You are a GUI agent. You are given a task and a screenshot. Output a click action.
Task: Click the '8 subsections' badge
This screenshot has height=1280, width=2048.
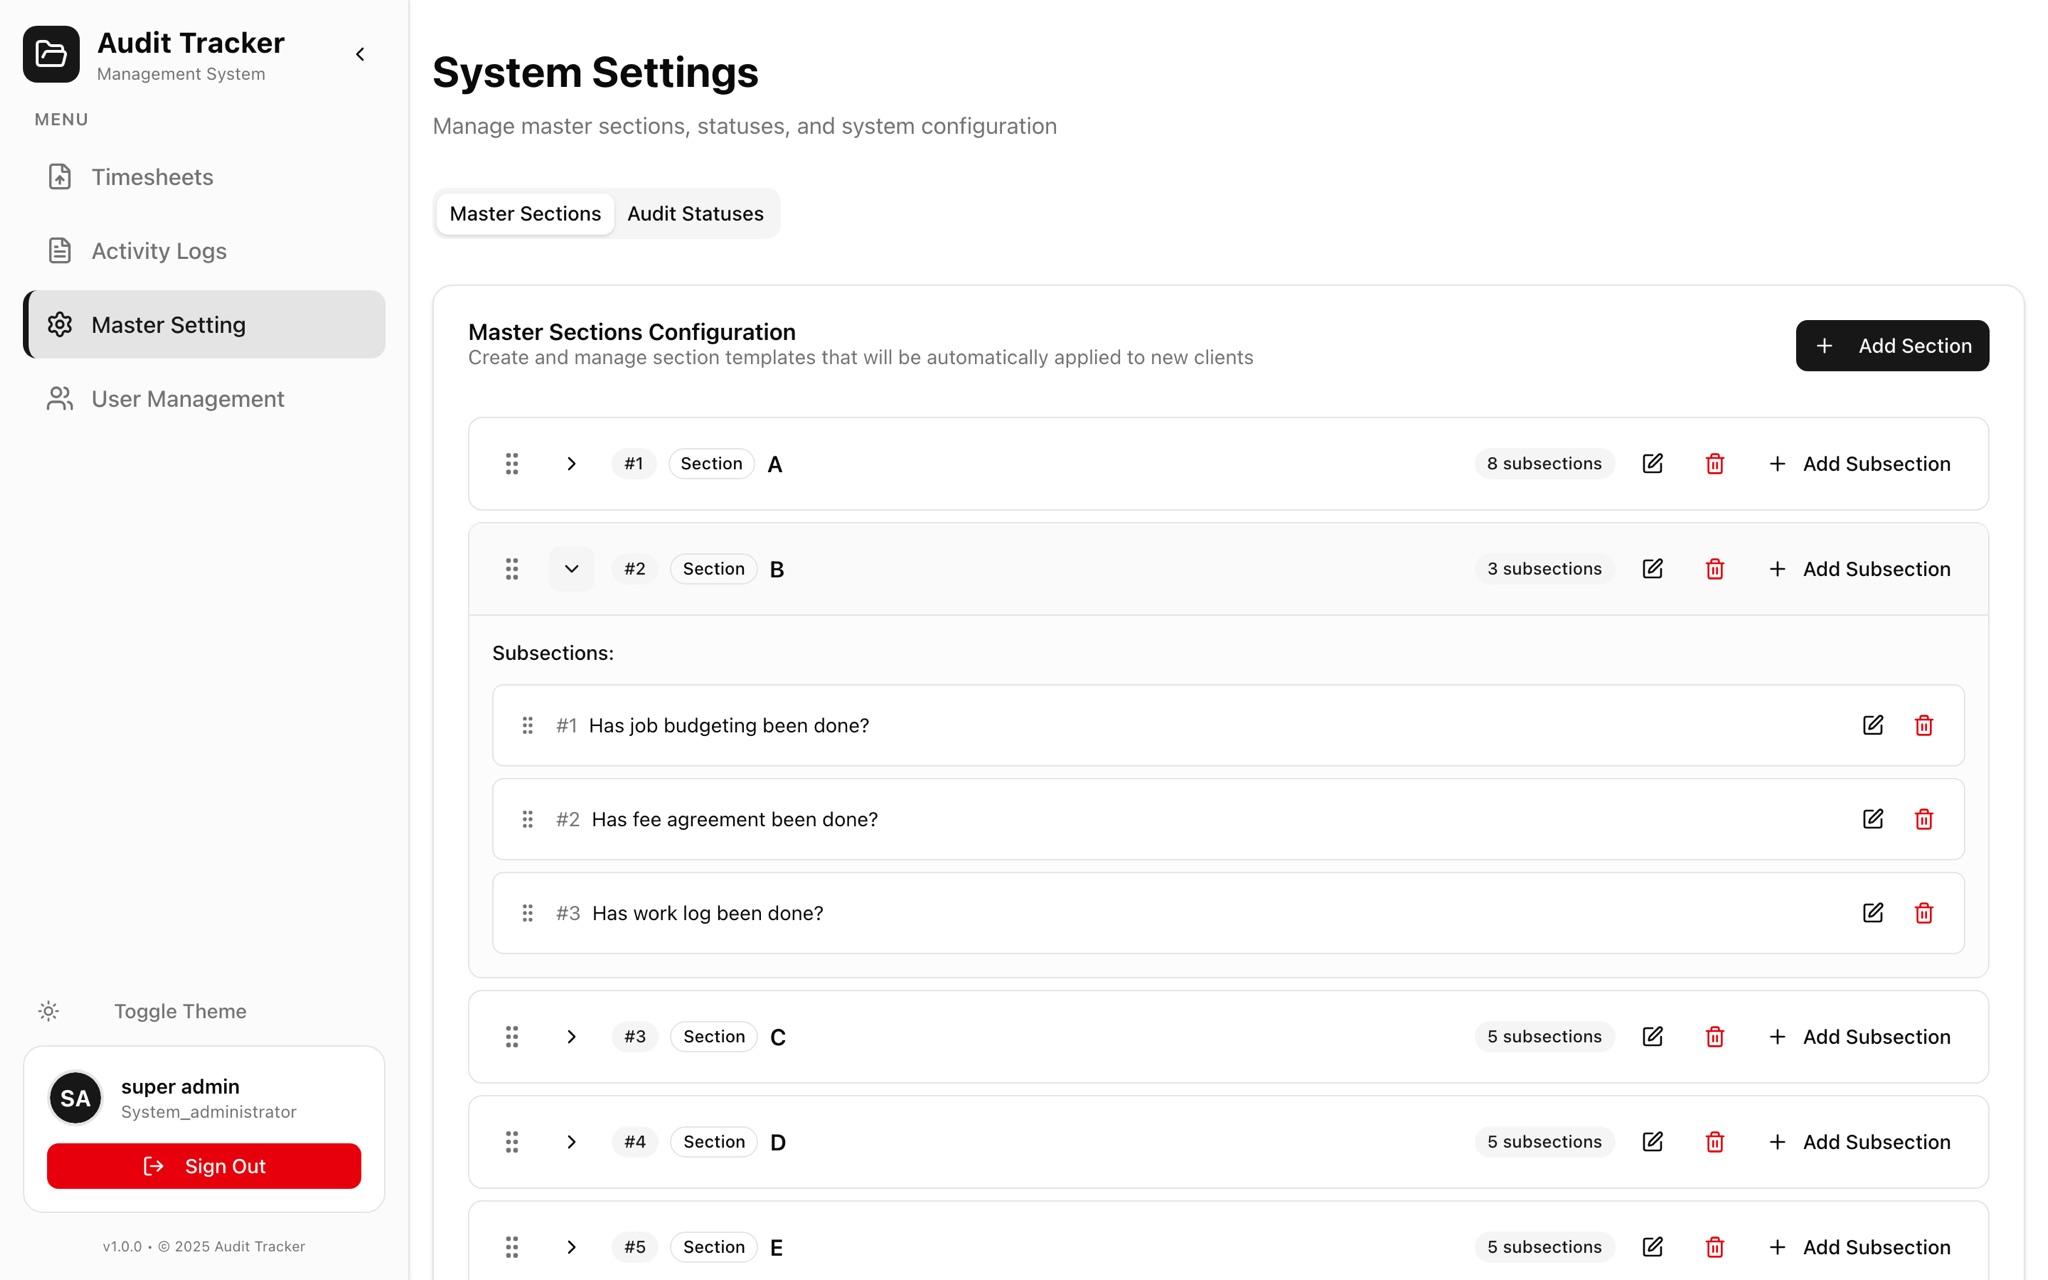[x=1544, y=464]
